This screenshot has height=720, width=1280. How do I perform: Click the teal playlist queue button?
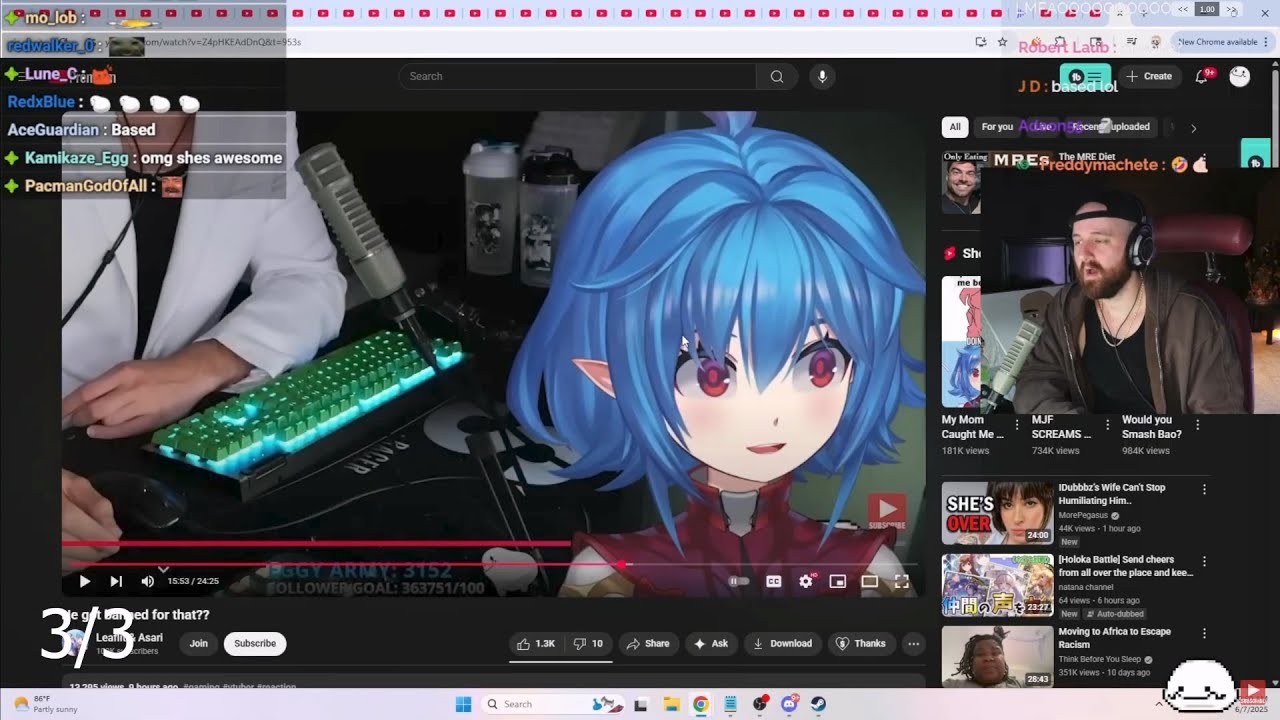(1085, 76)
